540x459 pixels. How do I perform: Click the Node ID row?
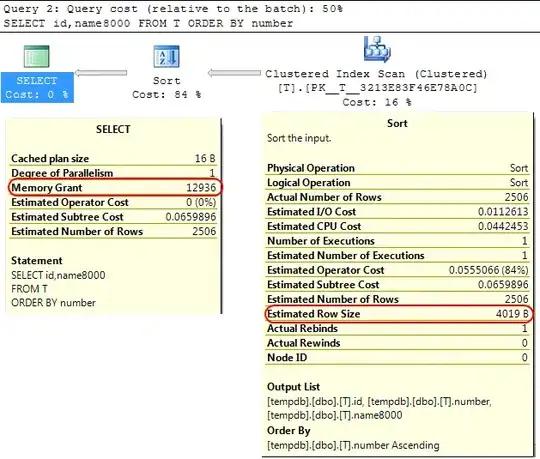click(x=398, y=357)
